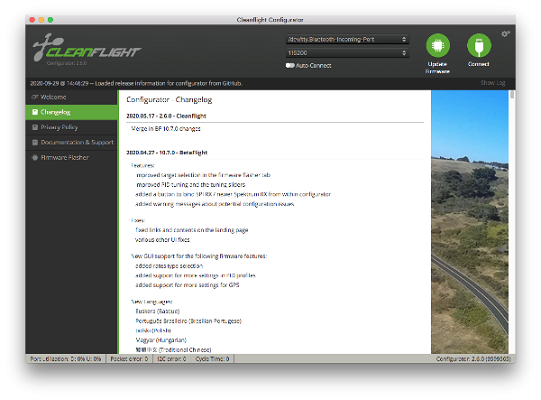
Task: Click the Welcome tab icon
Action: (35, 97)
